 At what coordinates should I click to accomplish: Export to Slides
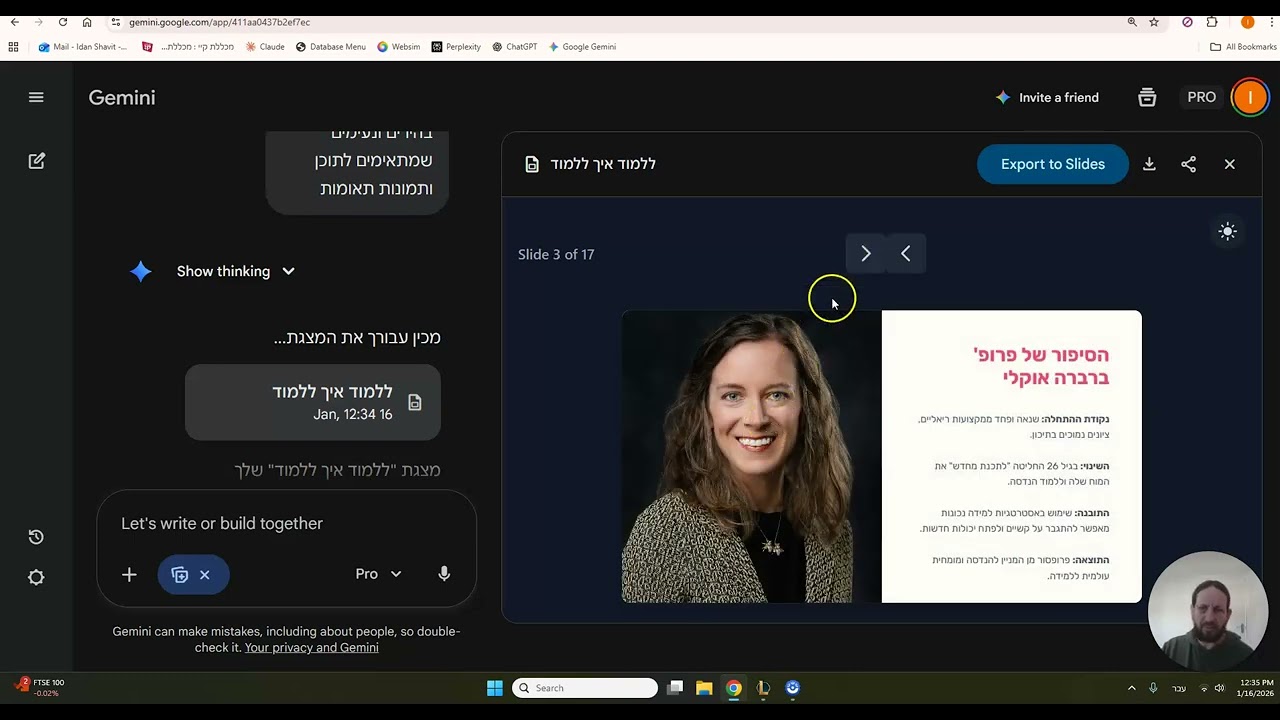point(1053,164)
